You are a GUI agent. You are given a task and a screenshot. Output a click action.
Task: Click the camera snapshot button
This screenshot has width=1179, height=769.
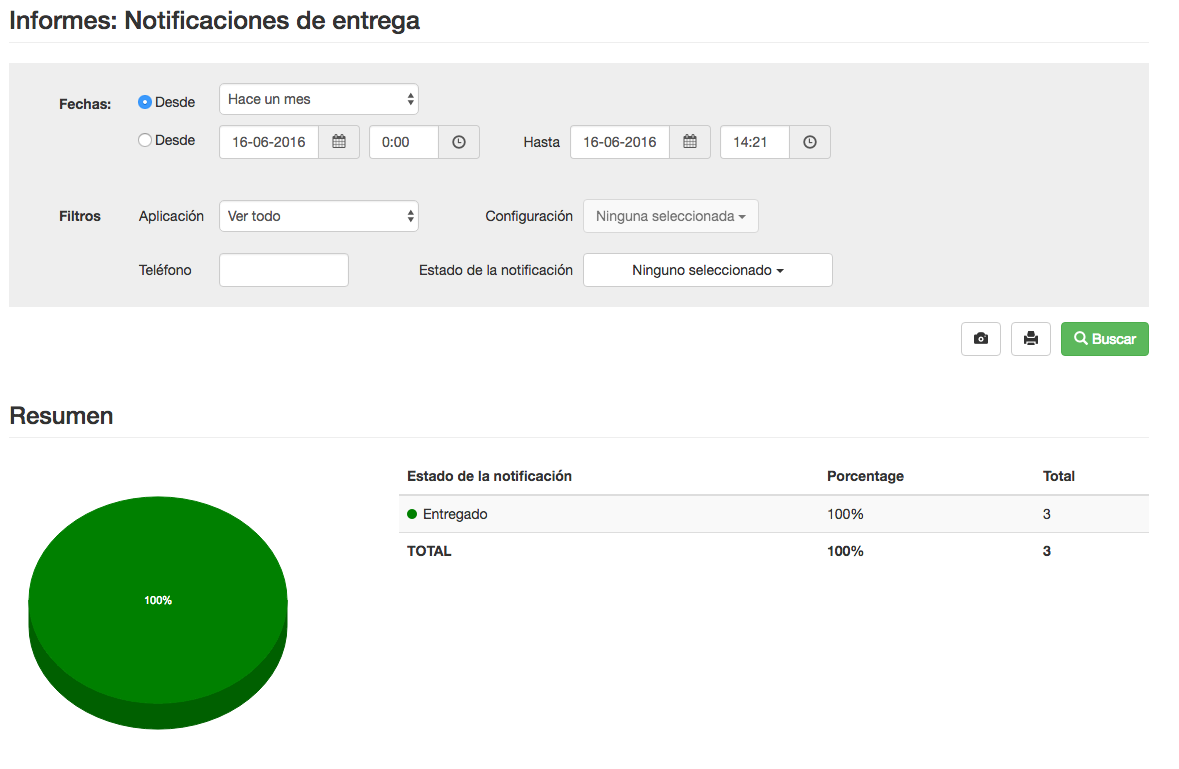[x=980, y=339]
